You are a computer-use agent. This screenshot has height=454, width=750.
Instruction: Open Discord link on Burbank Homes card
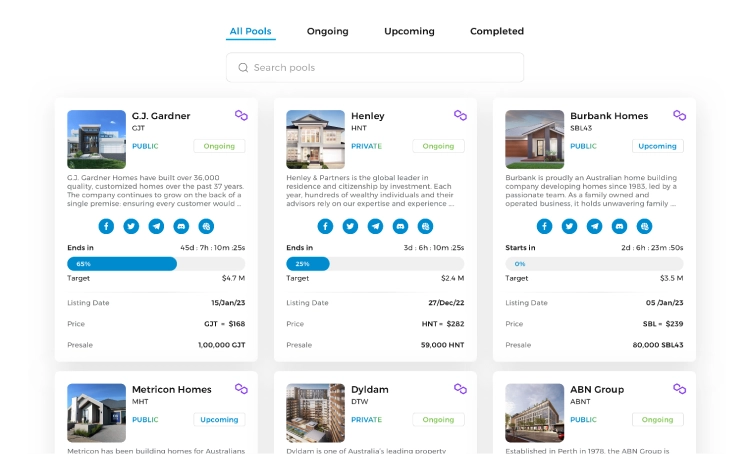(x=619, y=226)
